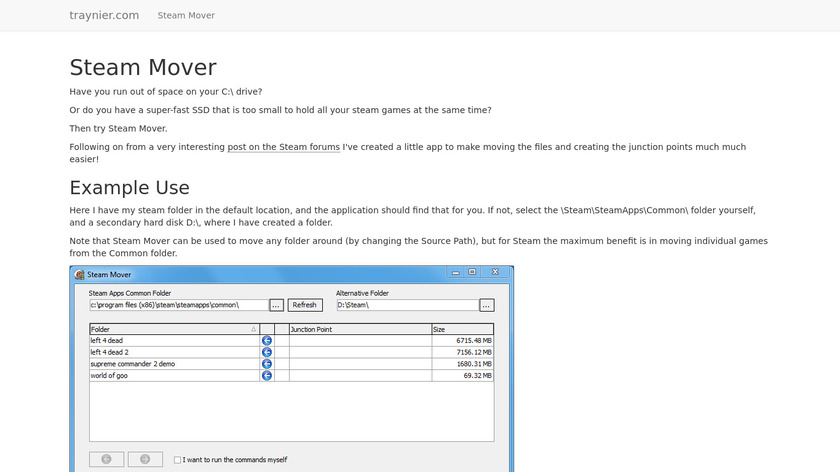Click the 1680.31 MB size cell
The width and height of the screenshot is (840, 472).
(462, 364)
